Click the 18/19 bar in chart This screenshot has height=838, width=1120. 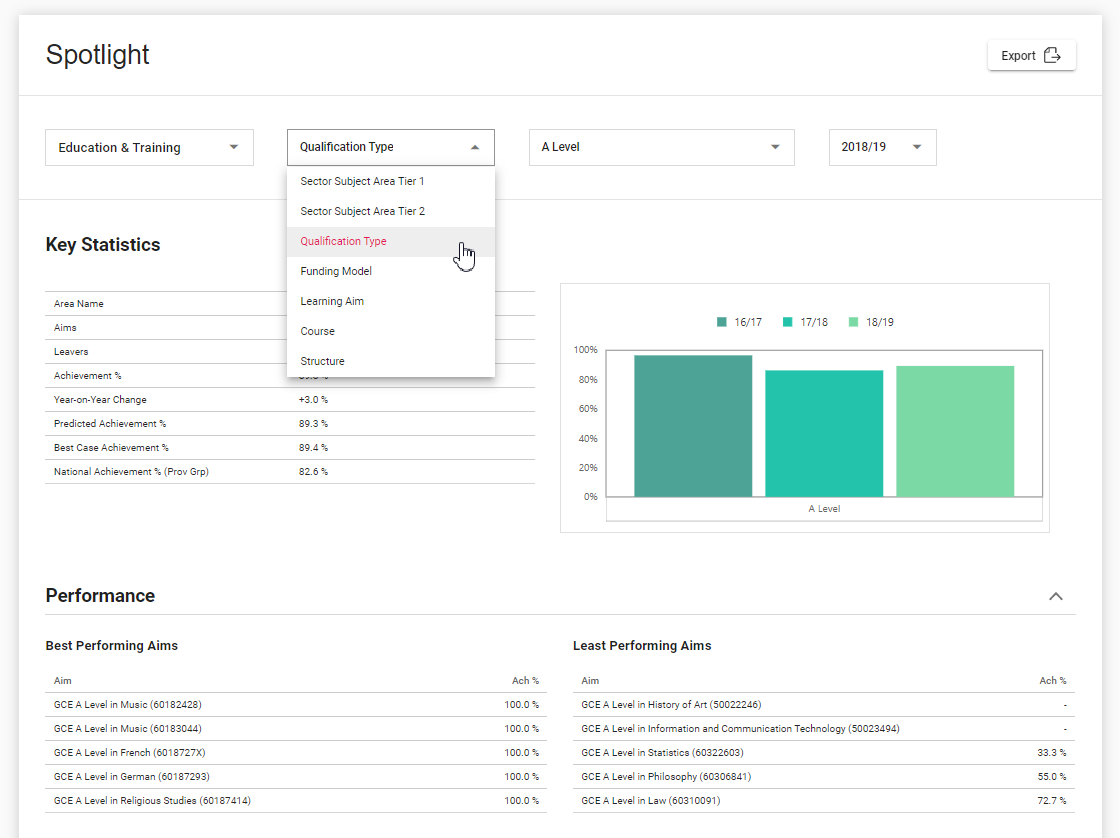click(955, 431)
